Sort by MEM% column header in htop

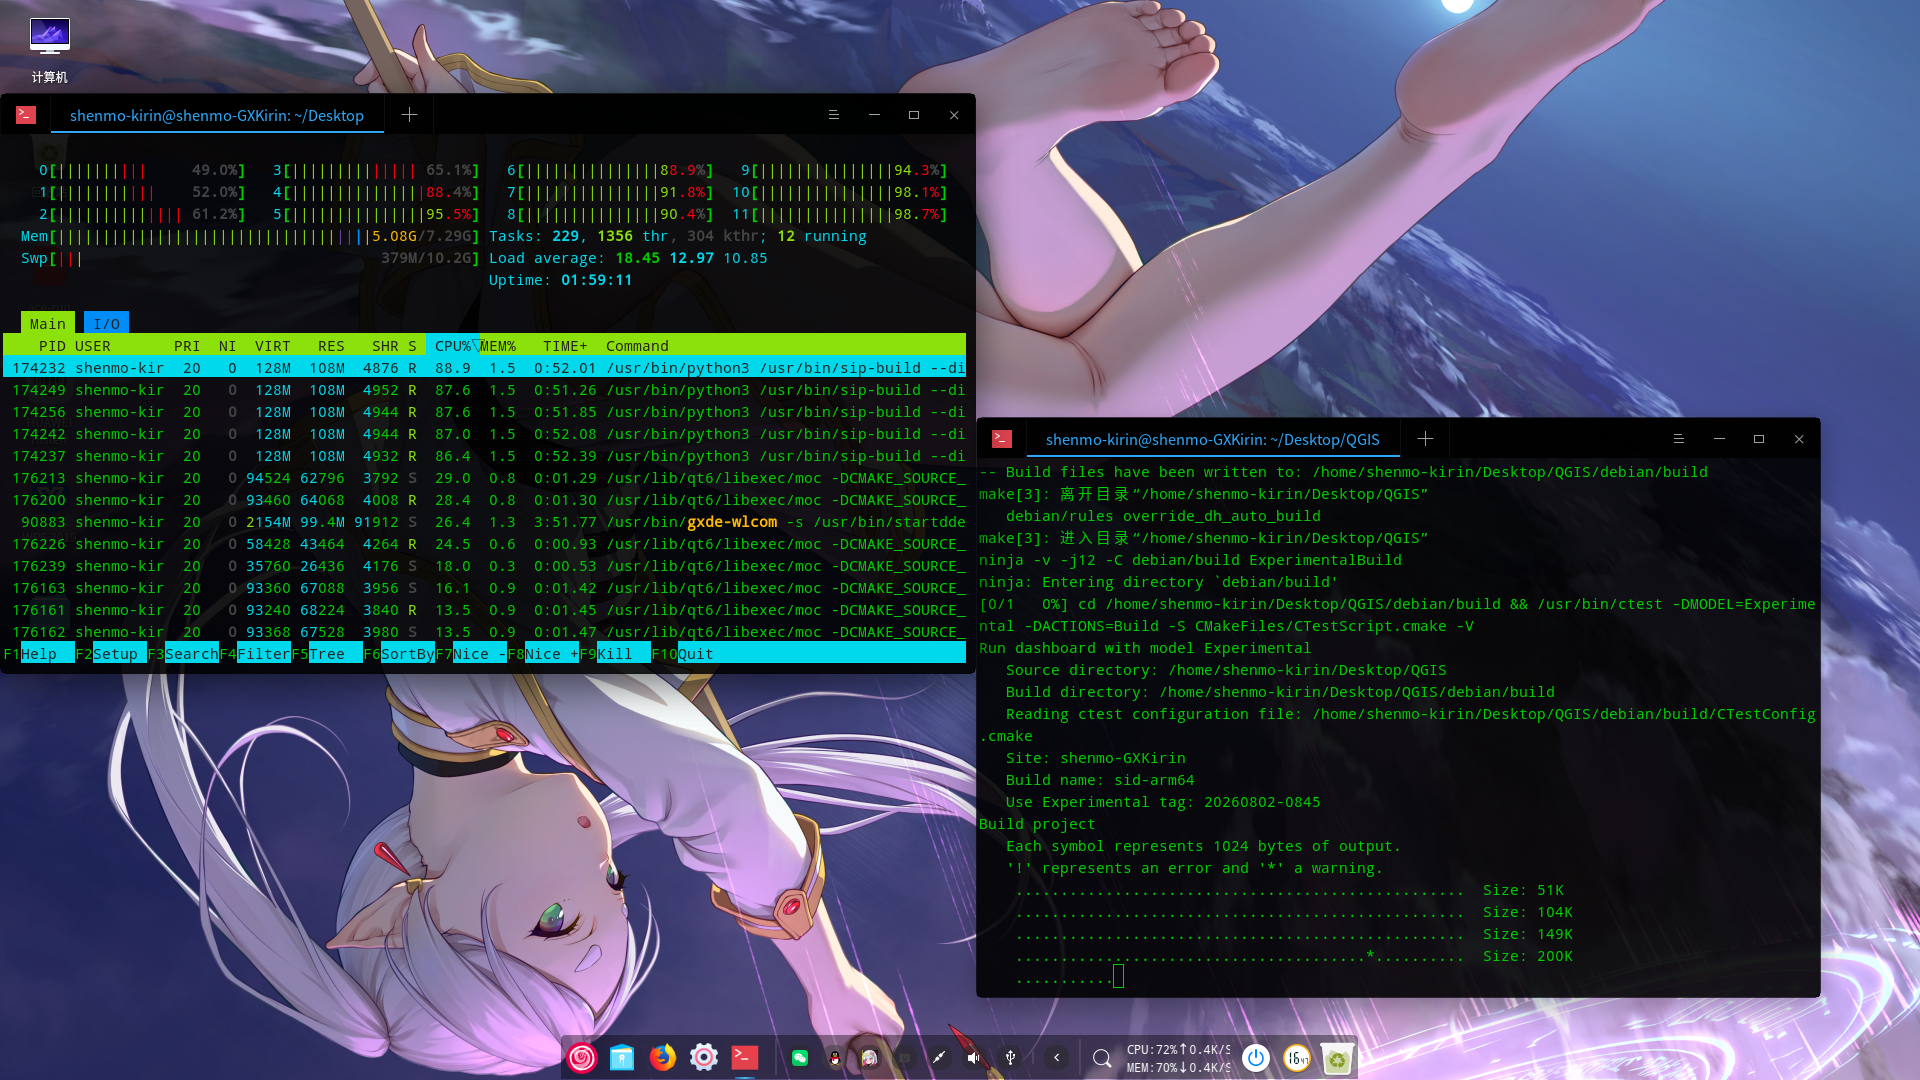498,346
